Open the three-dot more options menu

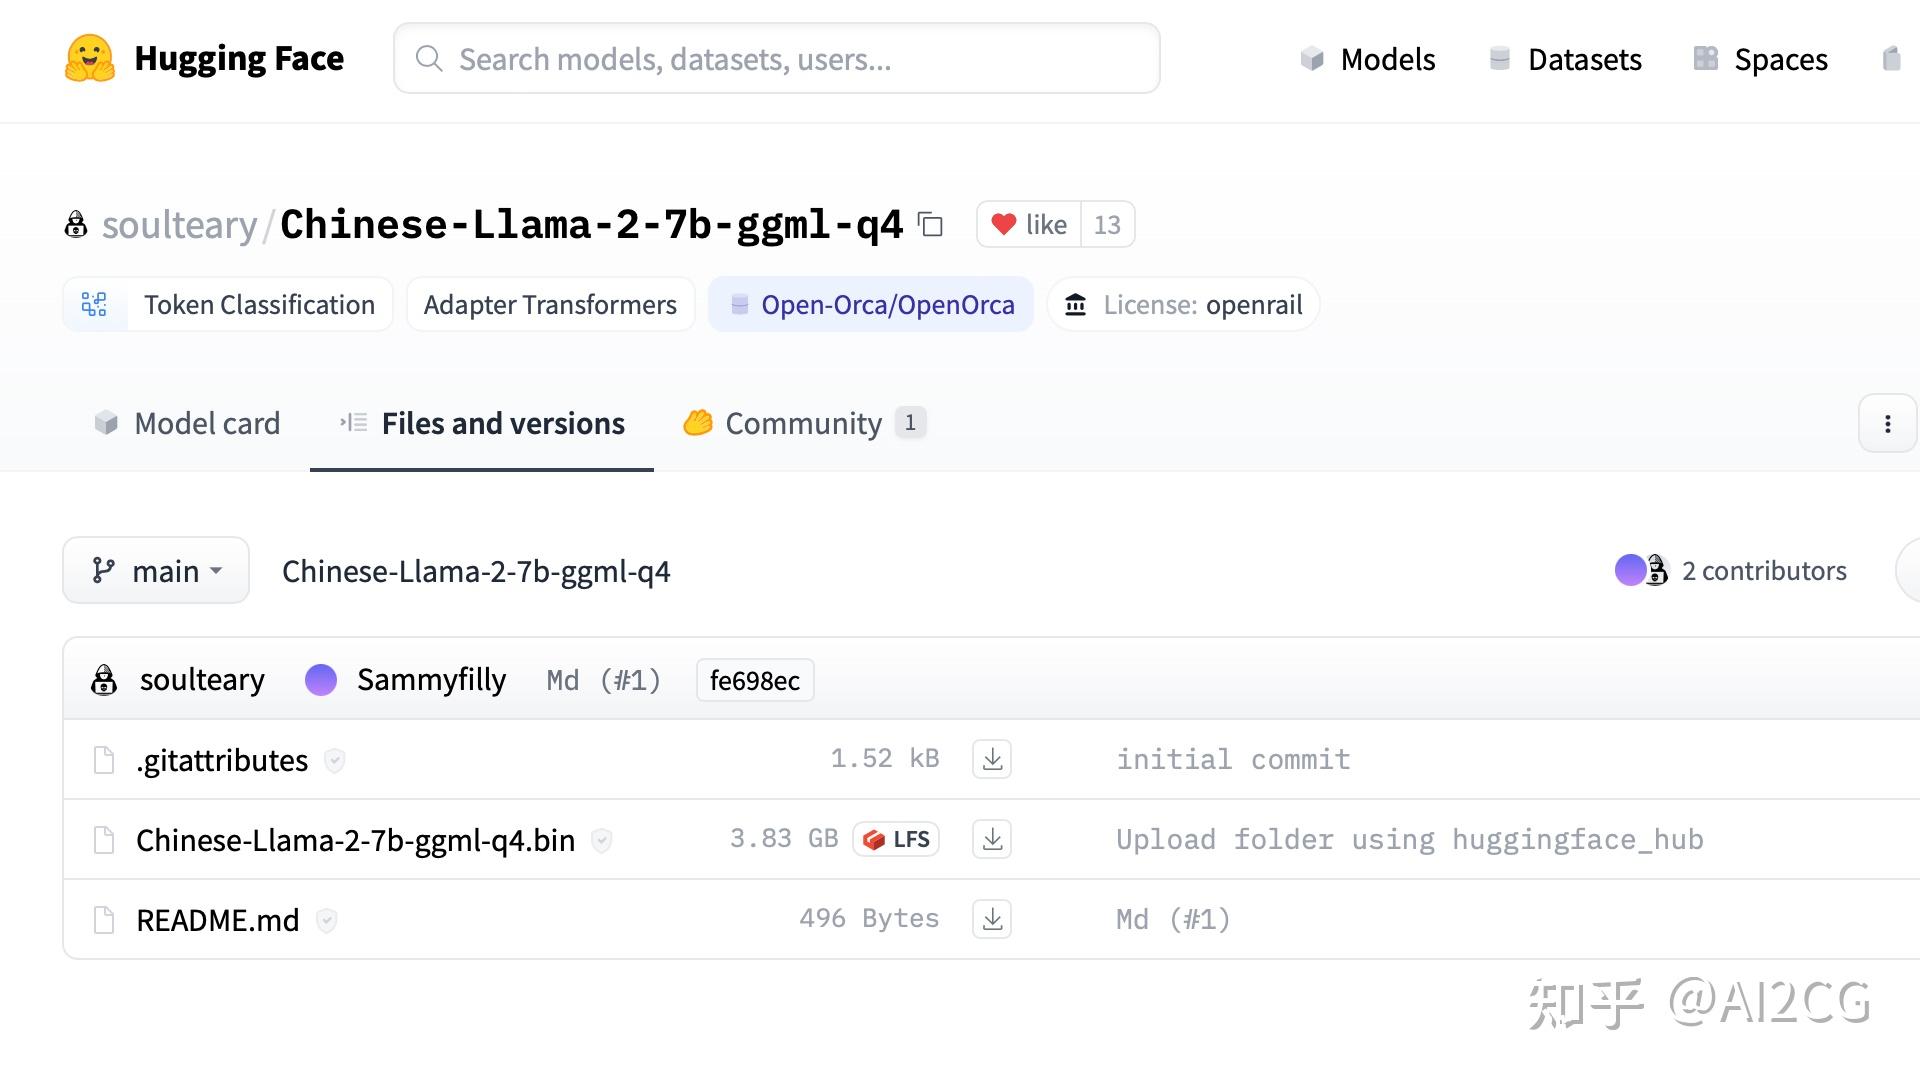(1887, 424)
